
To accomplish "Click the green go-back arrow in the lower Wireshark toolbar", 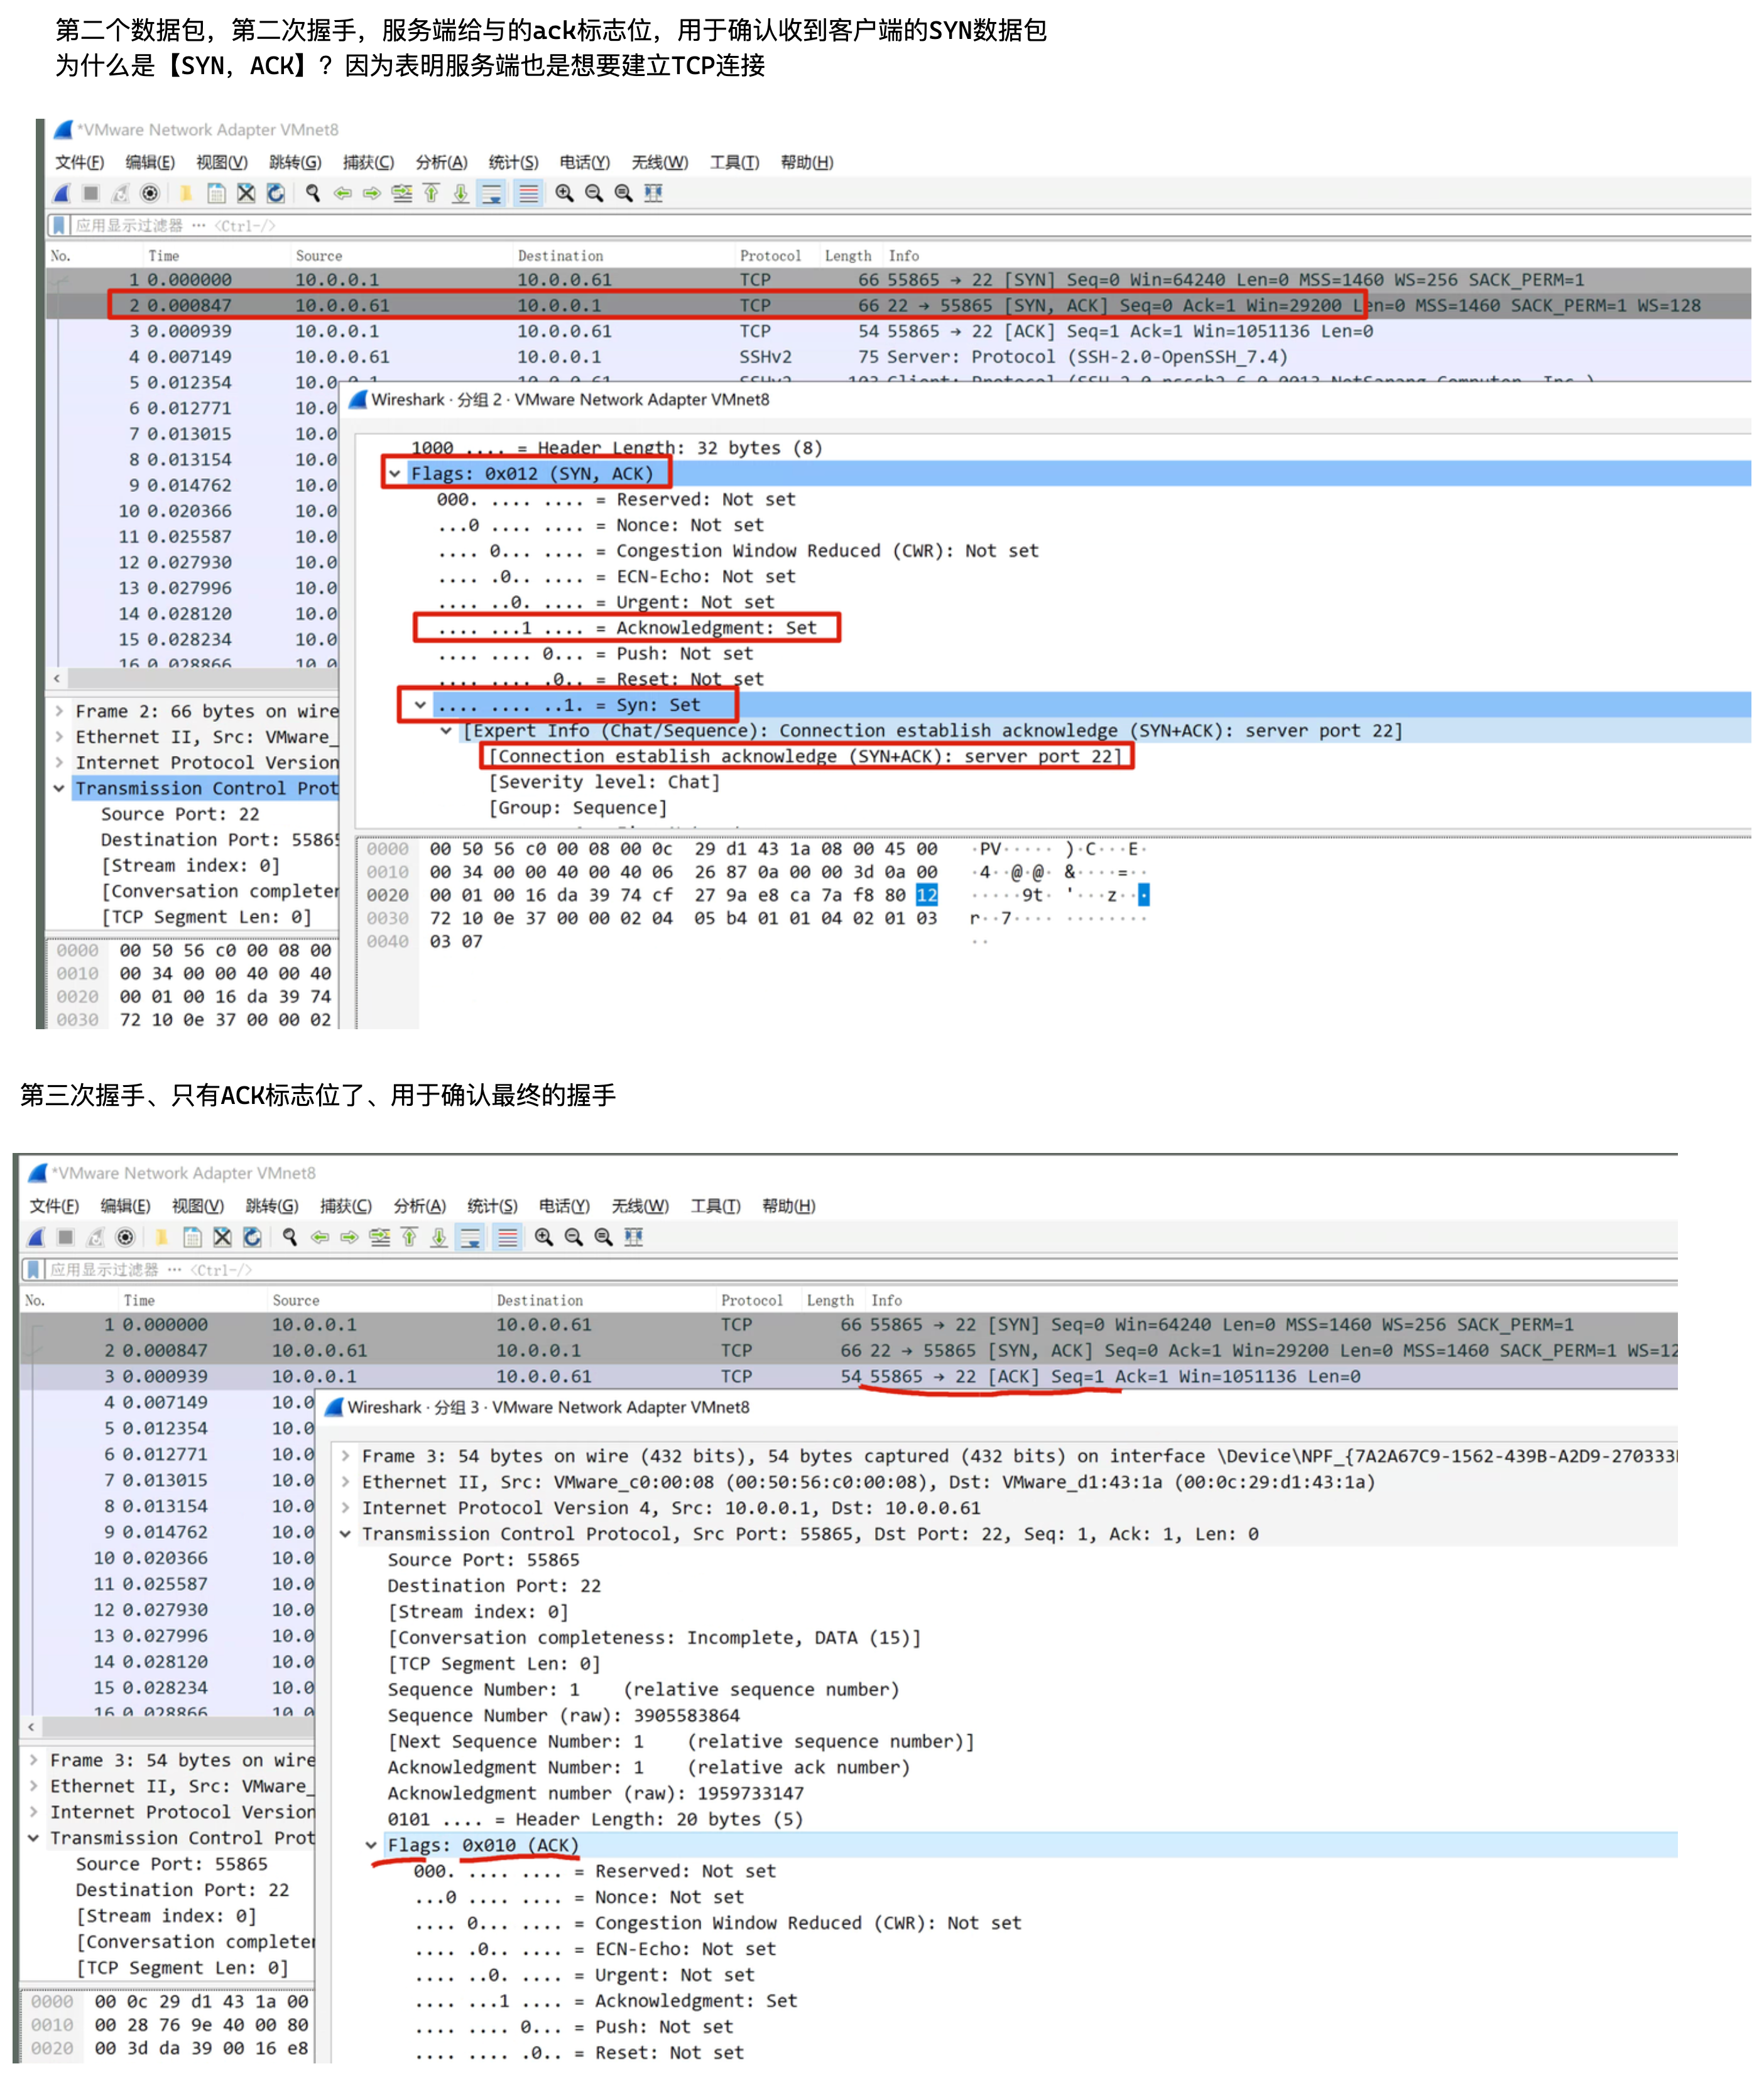I will 320,1237.
